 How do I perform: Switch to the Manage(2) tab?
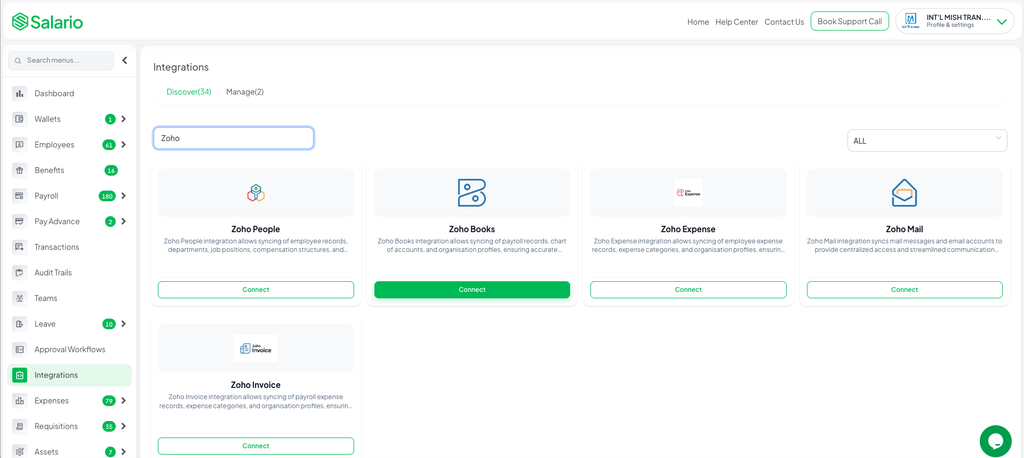coord(245,92)
